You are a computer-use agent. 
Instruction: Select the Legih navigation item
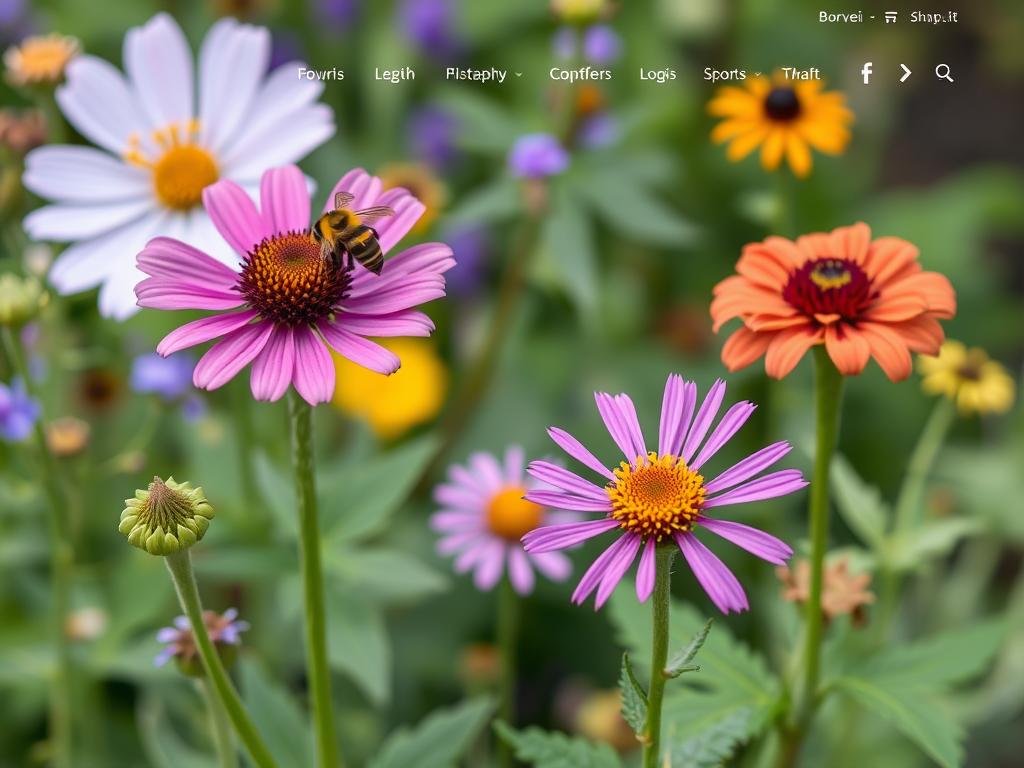click(394, 74)
